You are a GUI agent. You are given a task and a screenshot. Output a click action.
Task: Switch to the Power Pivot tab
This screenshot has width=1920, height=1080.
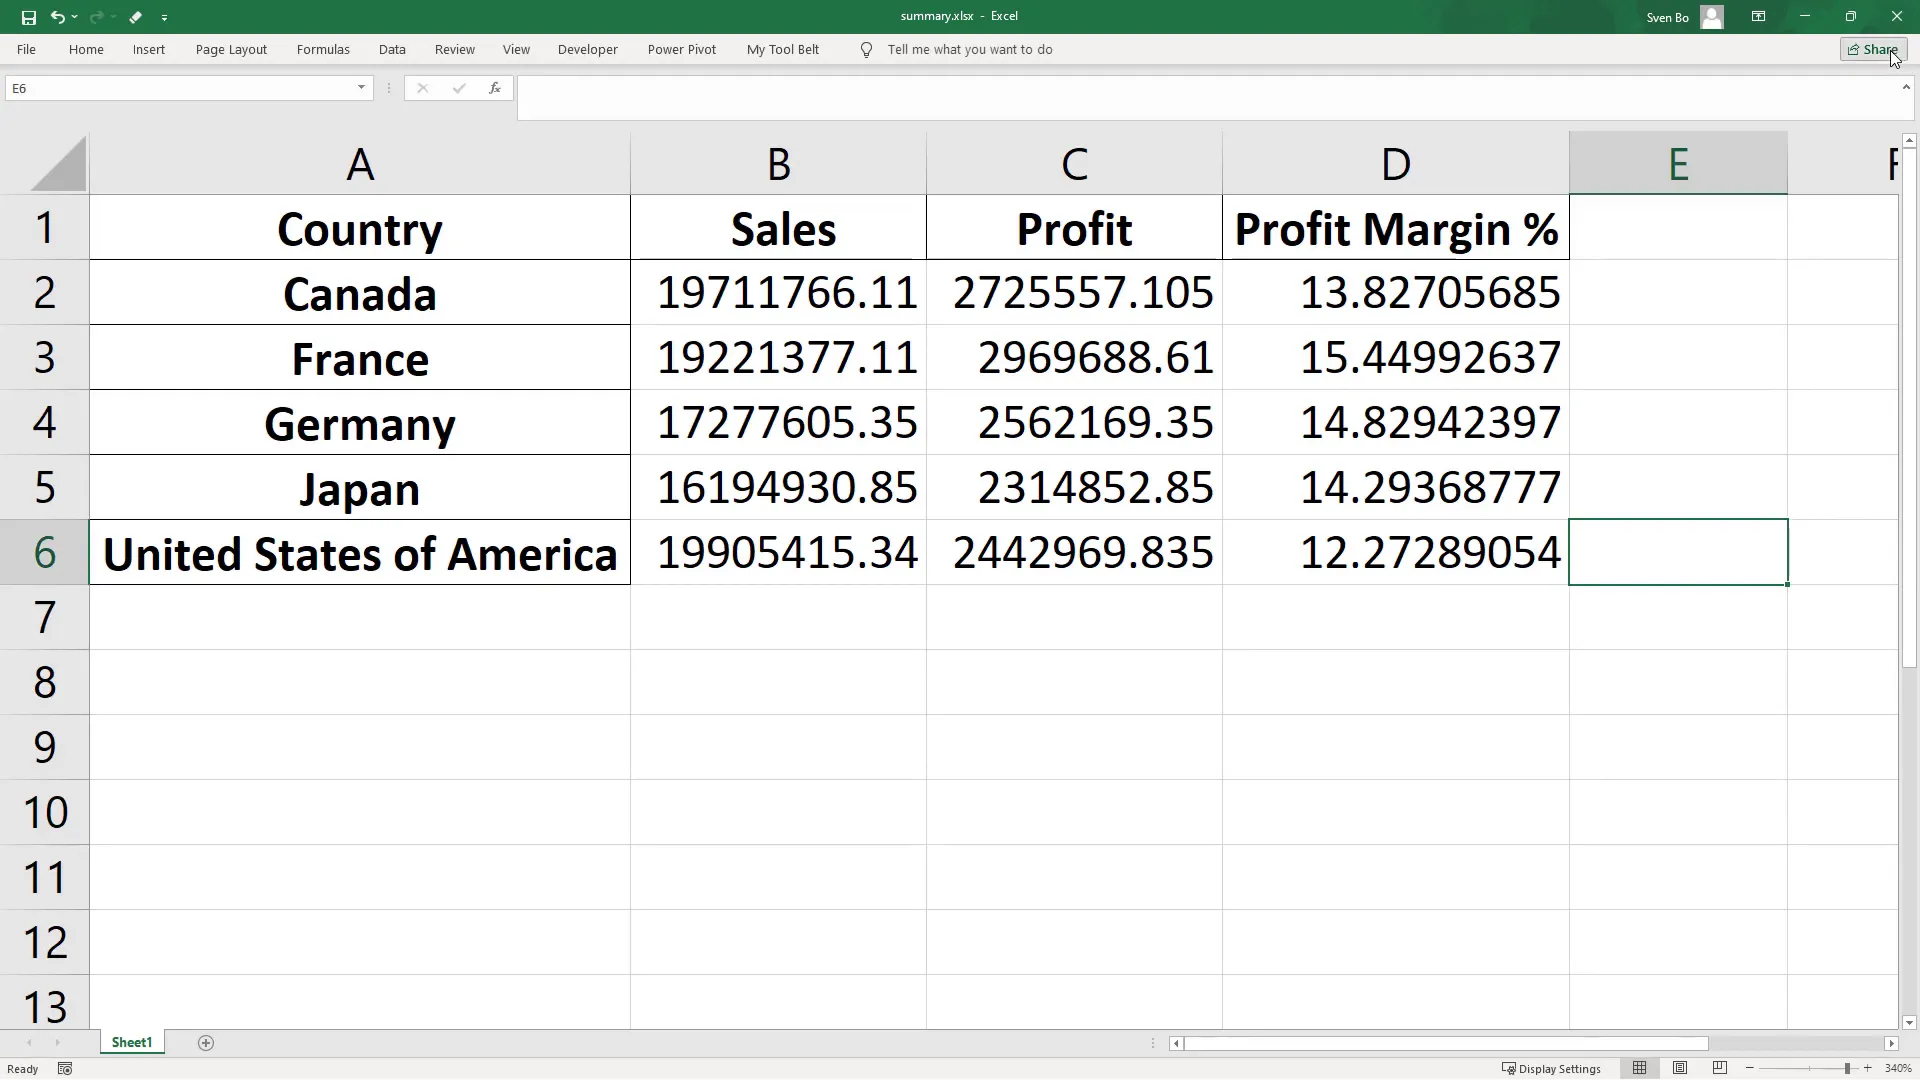coord(682,49)
